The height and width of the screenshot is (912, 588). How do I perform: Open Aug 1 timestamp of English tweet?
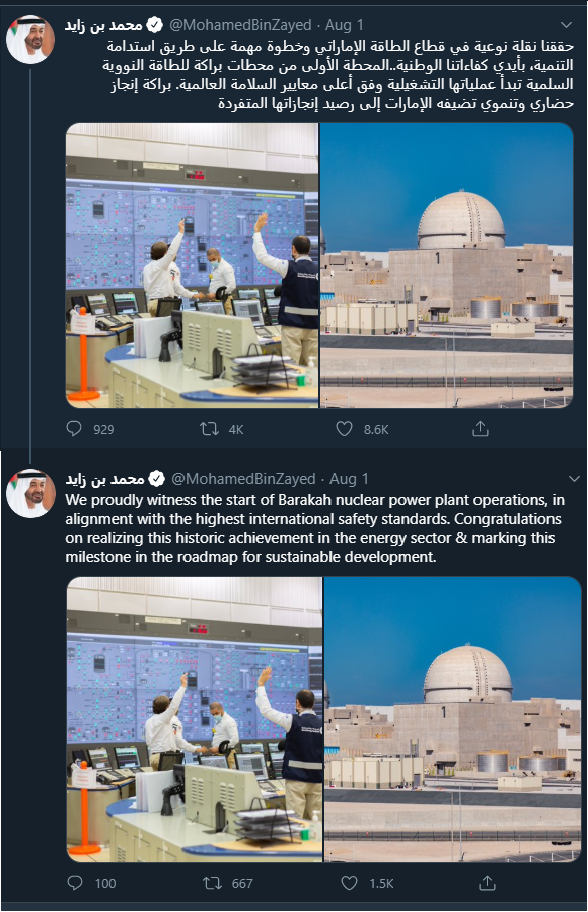click(349, 479)
